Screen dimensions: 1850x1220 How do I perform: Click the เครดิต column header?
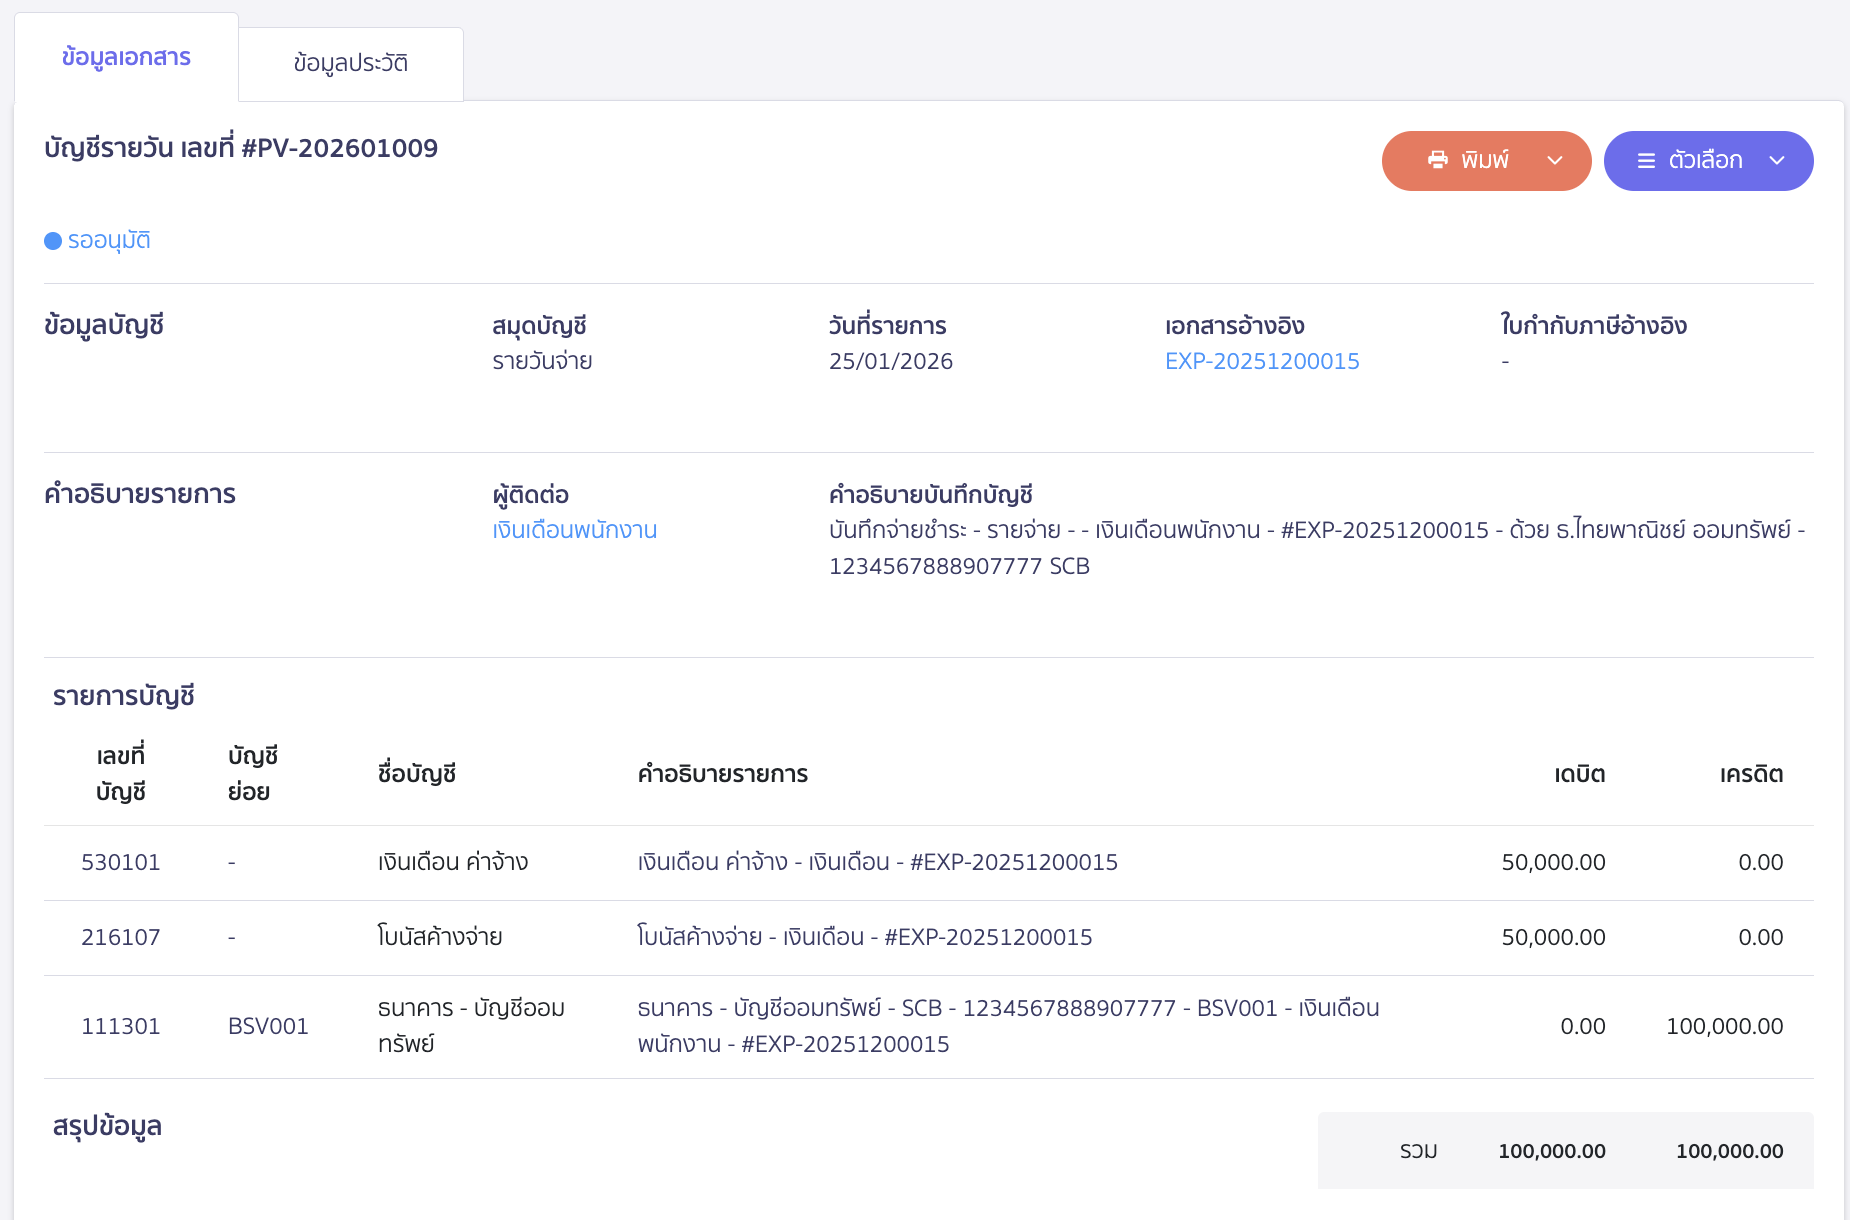click(x=1751, y=774)
